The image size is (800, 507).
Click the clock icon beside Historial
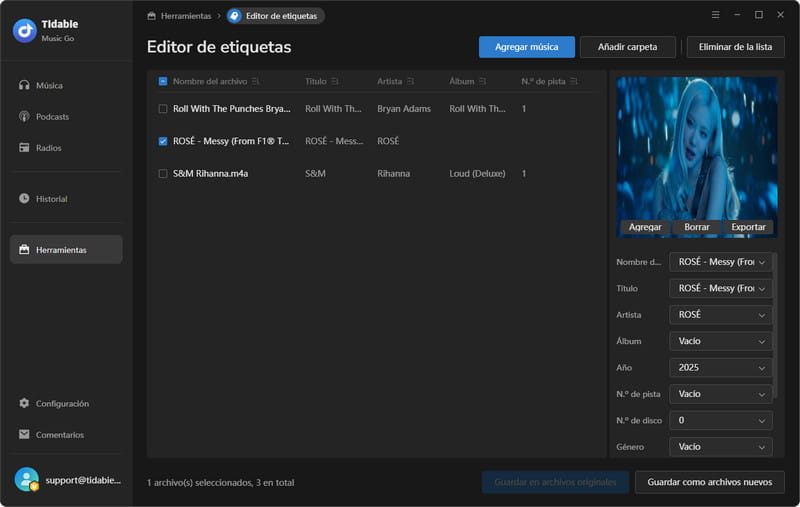click(24, 198)
